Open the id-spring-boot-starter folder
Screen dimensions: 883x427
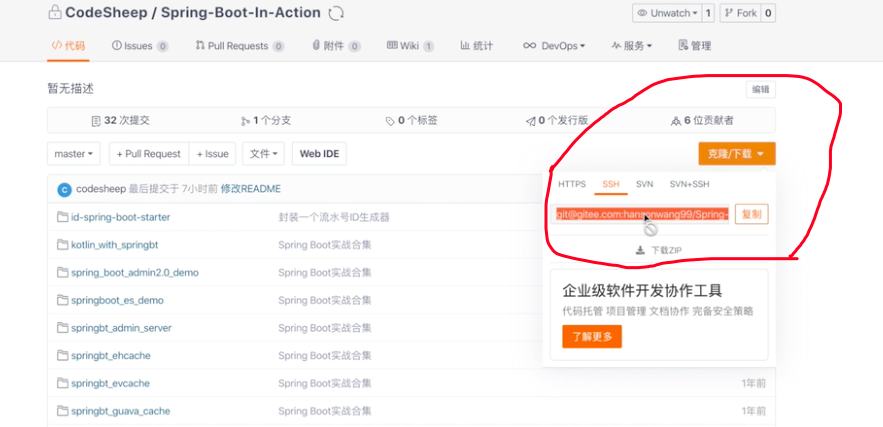[121, 217]
